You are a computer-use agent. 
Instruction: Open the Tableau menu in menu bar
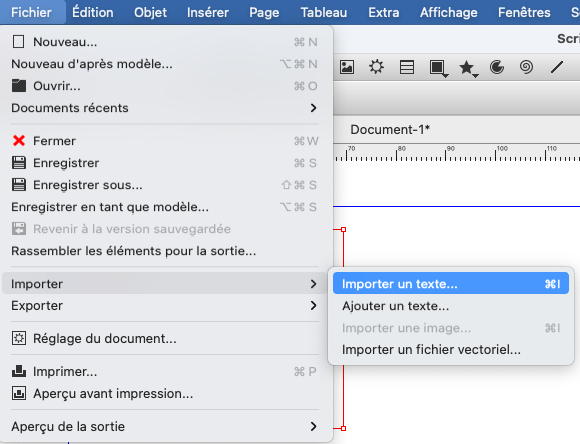pyautogui.click(x=324, y=12)
